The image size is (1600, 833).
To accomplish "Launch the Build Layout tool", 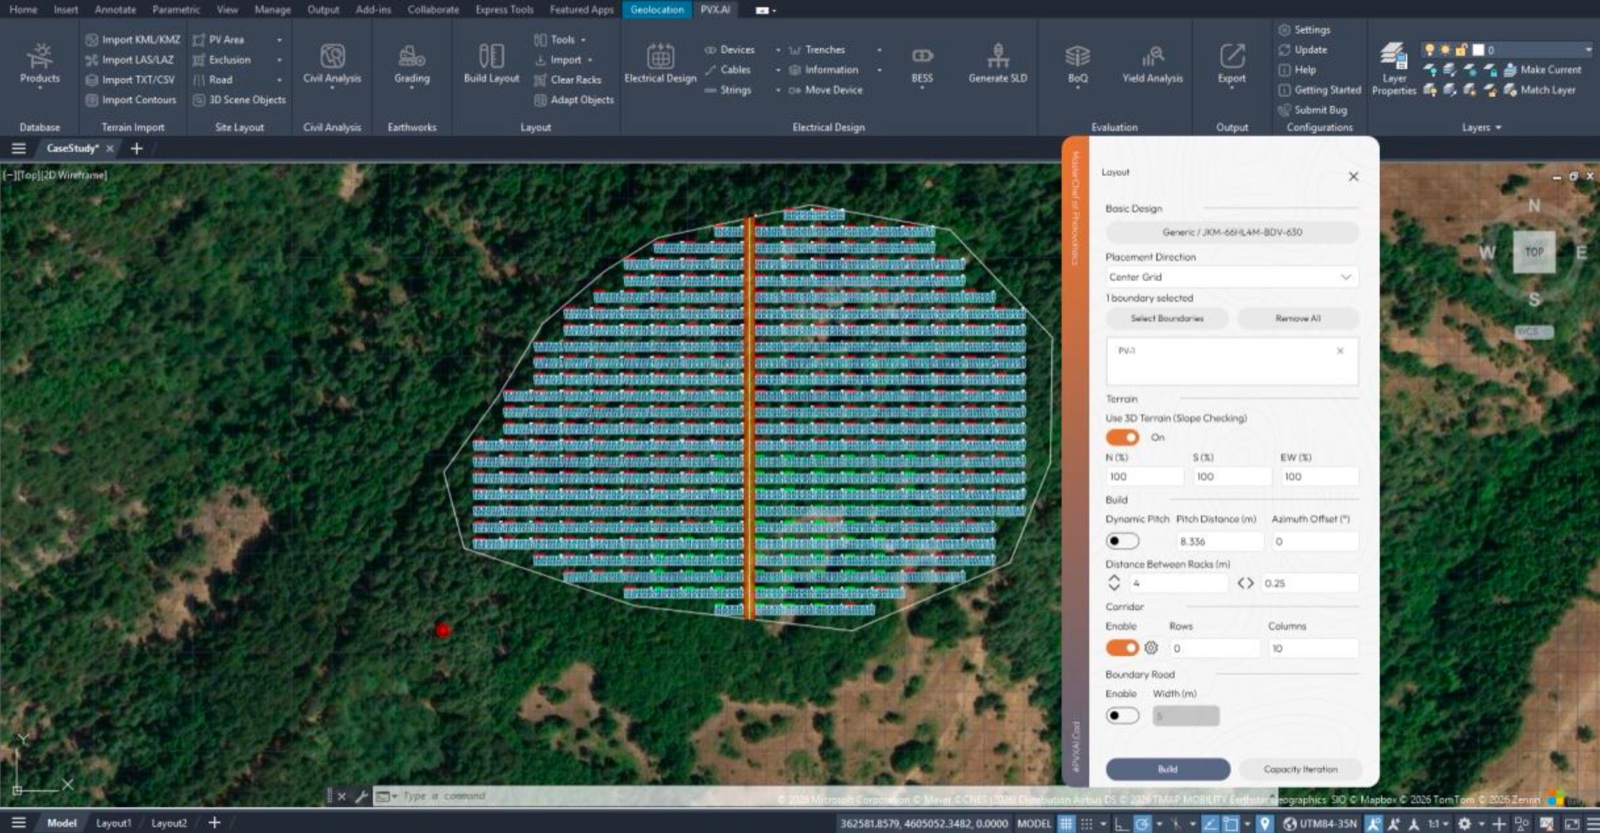I will 491,64.
